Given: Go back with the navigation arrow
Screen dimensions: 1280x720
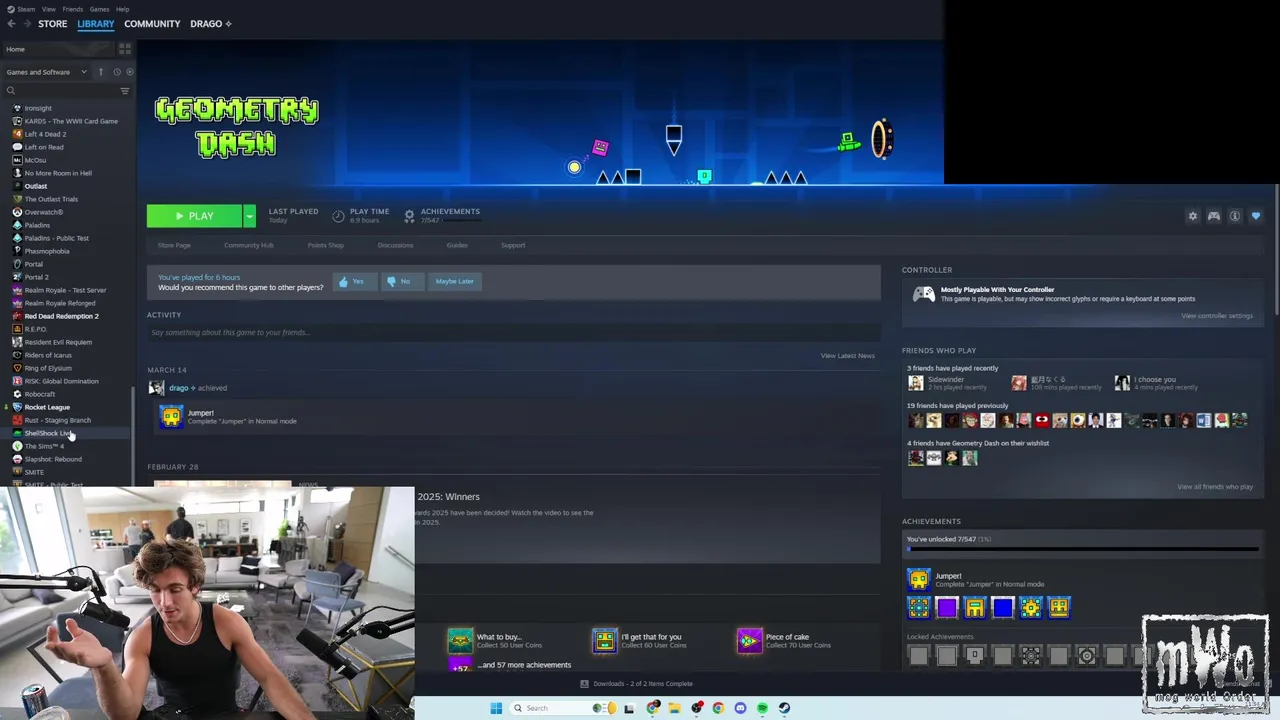Looking at the screenshot, I should tap(11, 24).
